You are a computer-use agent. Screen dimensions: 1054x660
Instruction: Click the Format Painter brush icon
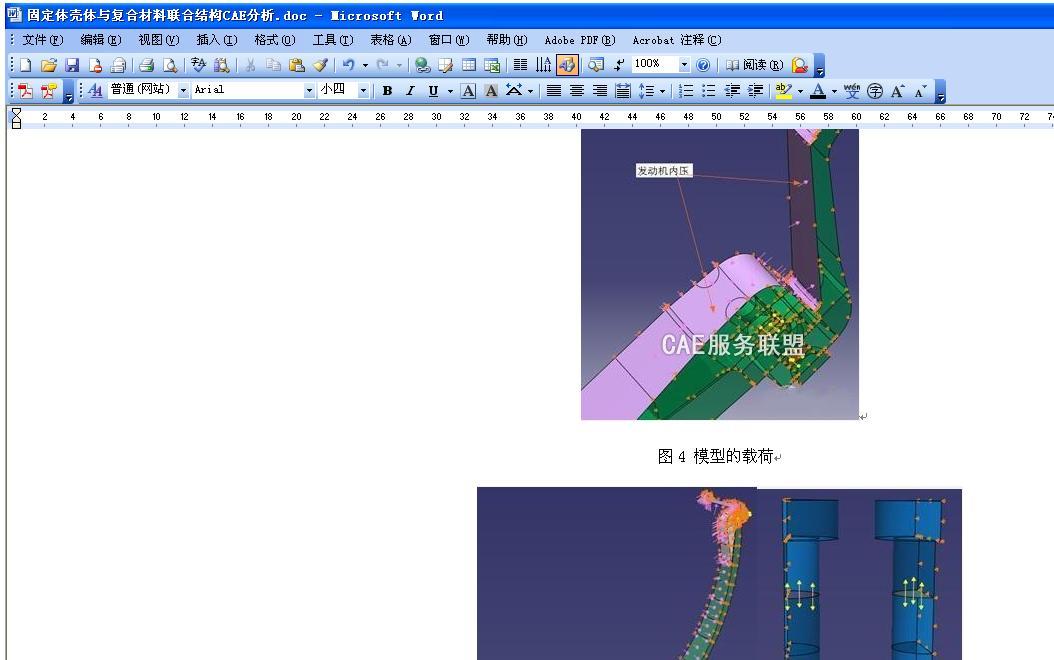[320, 65]
